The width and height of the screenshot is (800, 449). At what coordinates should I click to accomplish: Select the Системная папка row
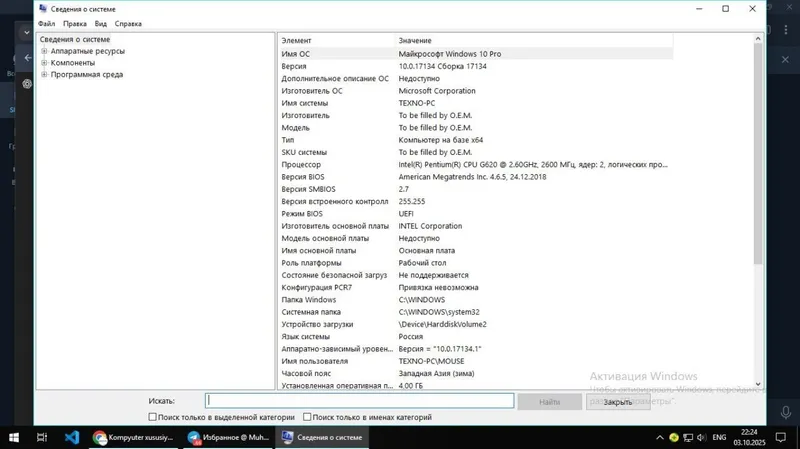click(476, 312)
